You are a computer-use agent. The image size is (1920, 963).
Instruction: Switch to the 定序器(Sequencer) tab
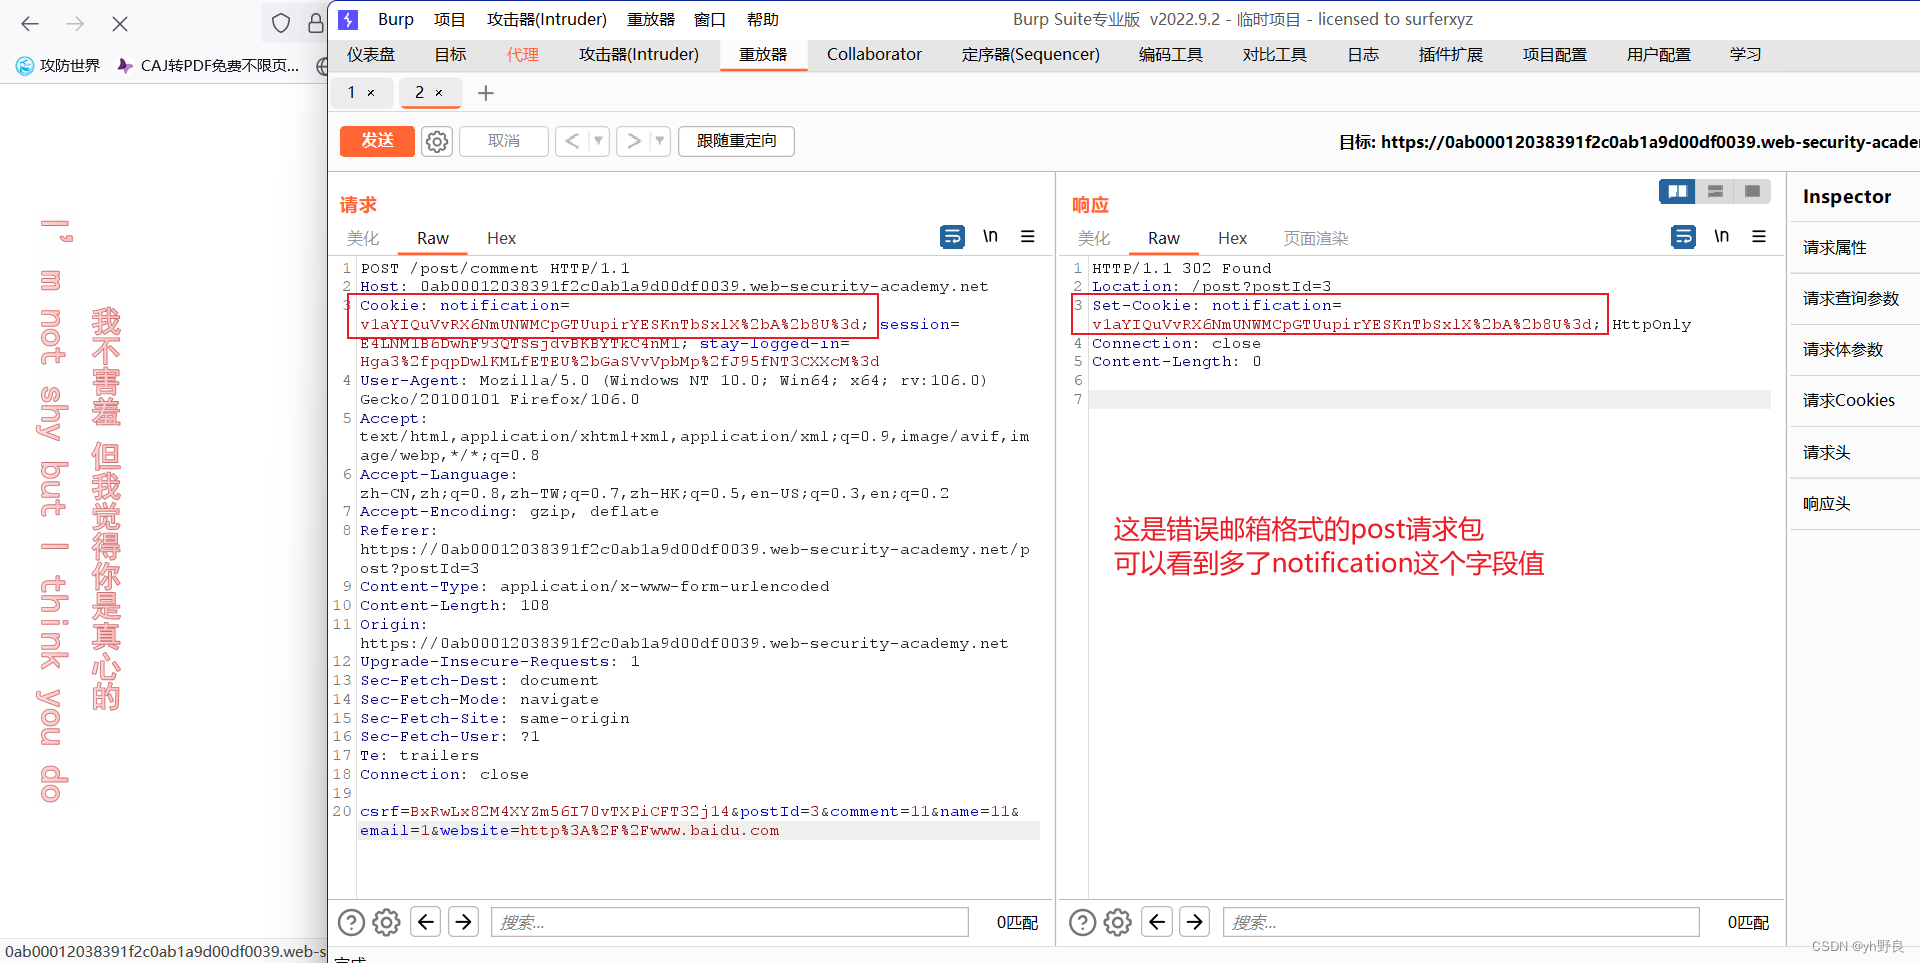click(x=1031, y=54)
